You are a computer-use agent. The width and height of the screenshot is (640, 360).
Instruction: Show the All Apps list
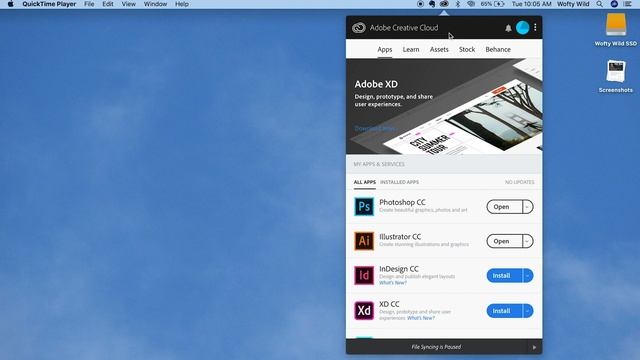tap(364, 182)
